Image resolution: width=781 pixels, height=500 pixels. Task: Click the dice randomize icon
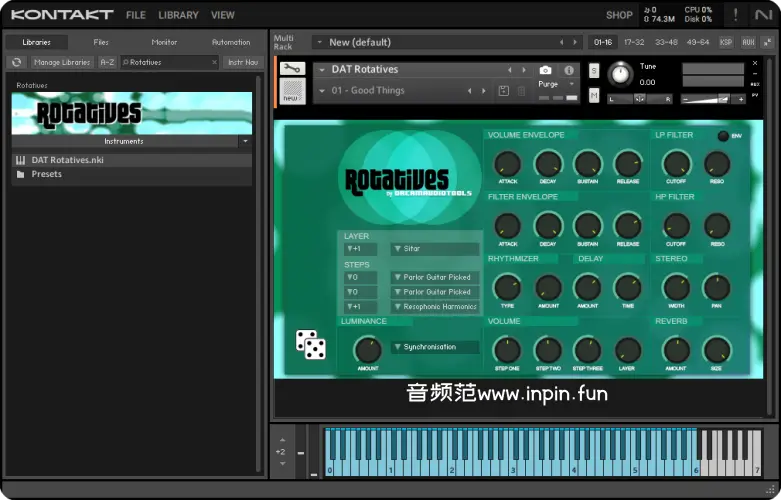[x=310, y=344]
